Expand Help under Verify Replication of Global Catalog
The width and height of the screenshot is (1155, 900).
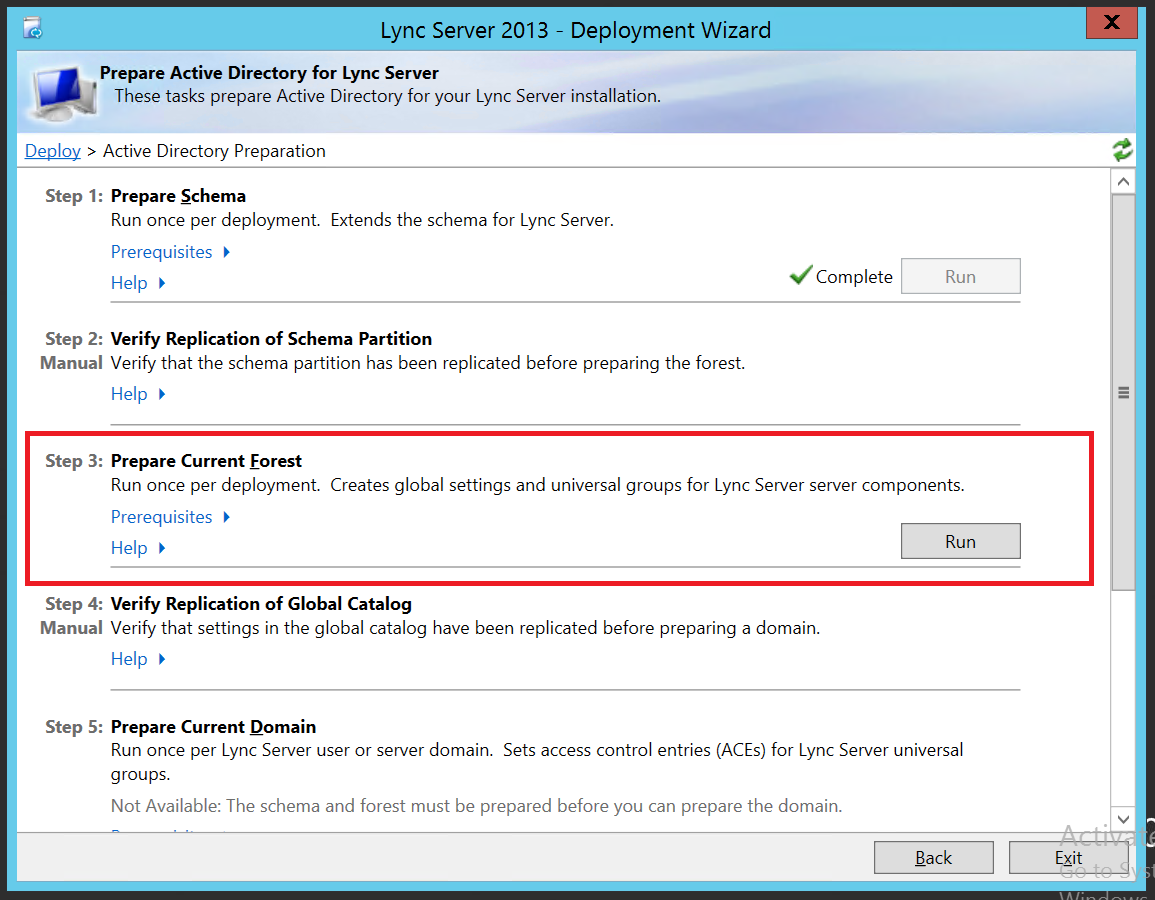coord(138,659)
